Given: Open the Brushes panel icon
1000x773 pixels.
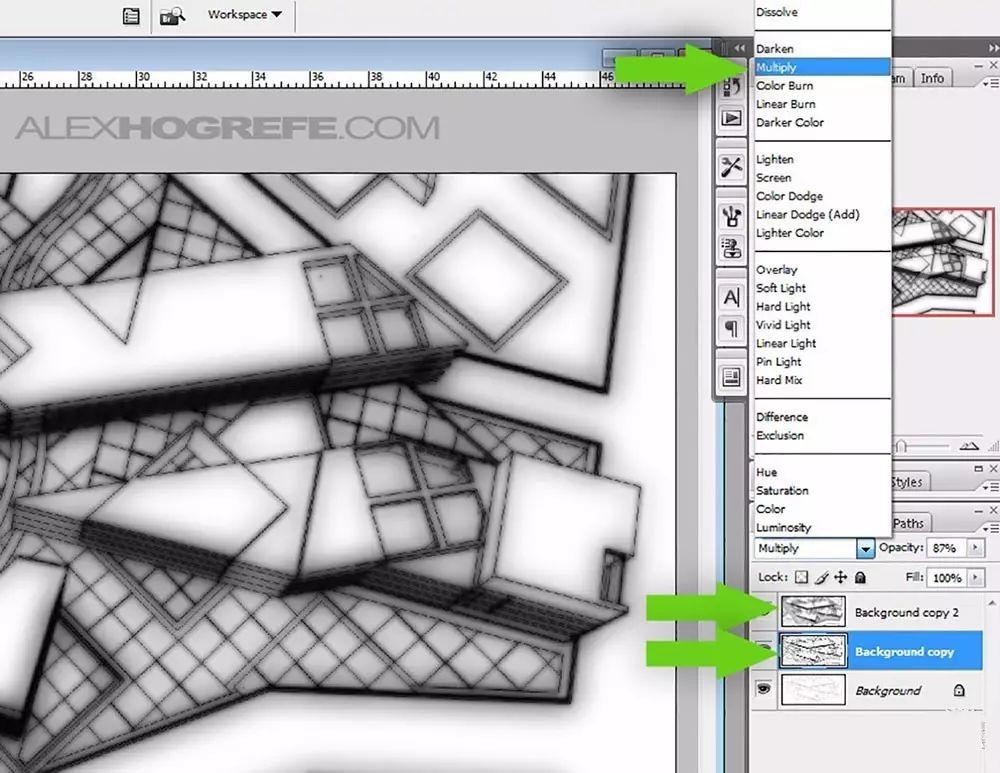Looking at the screenshot, I should point(732,216).
